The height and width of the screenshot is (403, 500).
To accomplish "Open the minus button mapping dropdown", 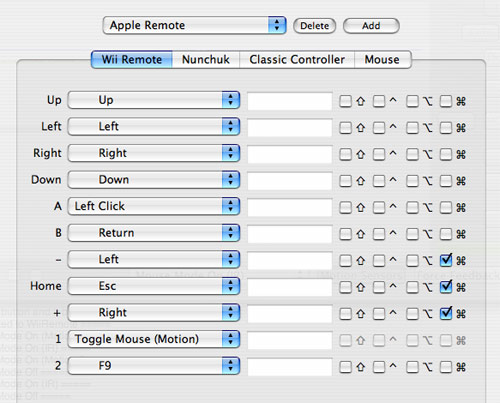I will coord(154,259).
